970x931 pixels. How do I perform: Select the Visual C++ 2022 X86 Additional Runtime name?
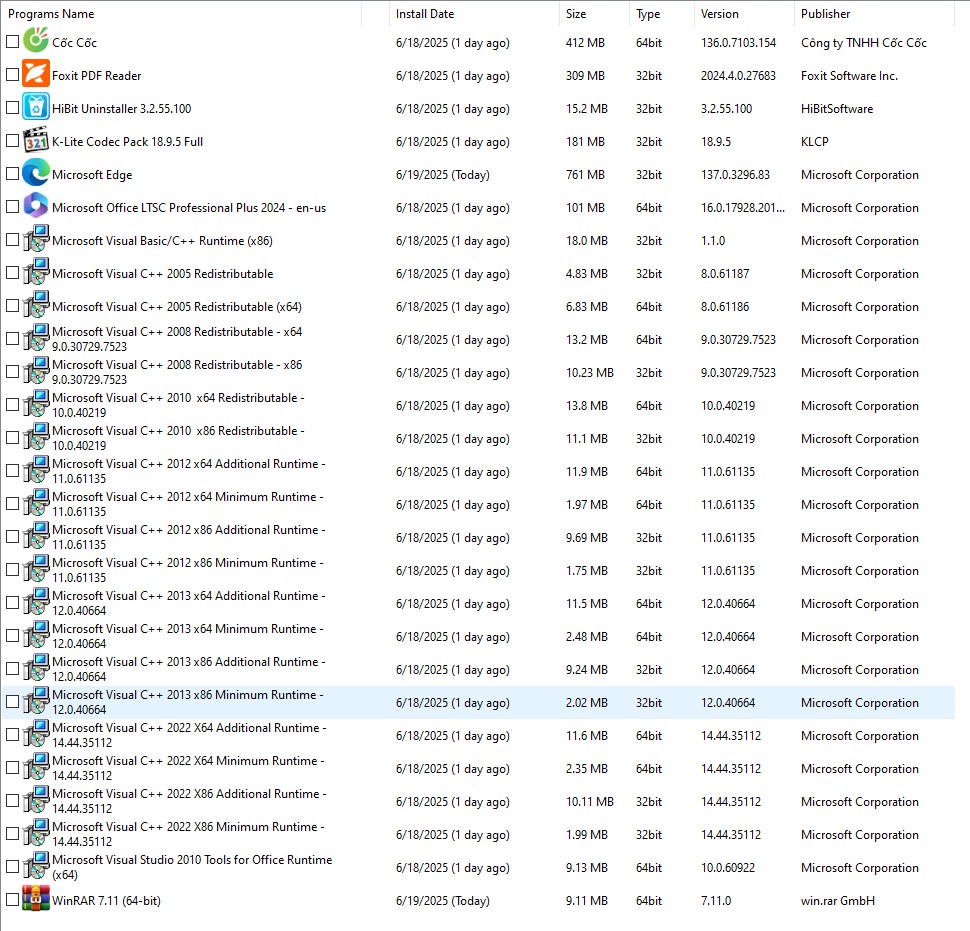pos(189,801)
